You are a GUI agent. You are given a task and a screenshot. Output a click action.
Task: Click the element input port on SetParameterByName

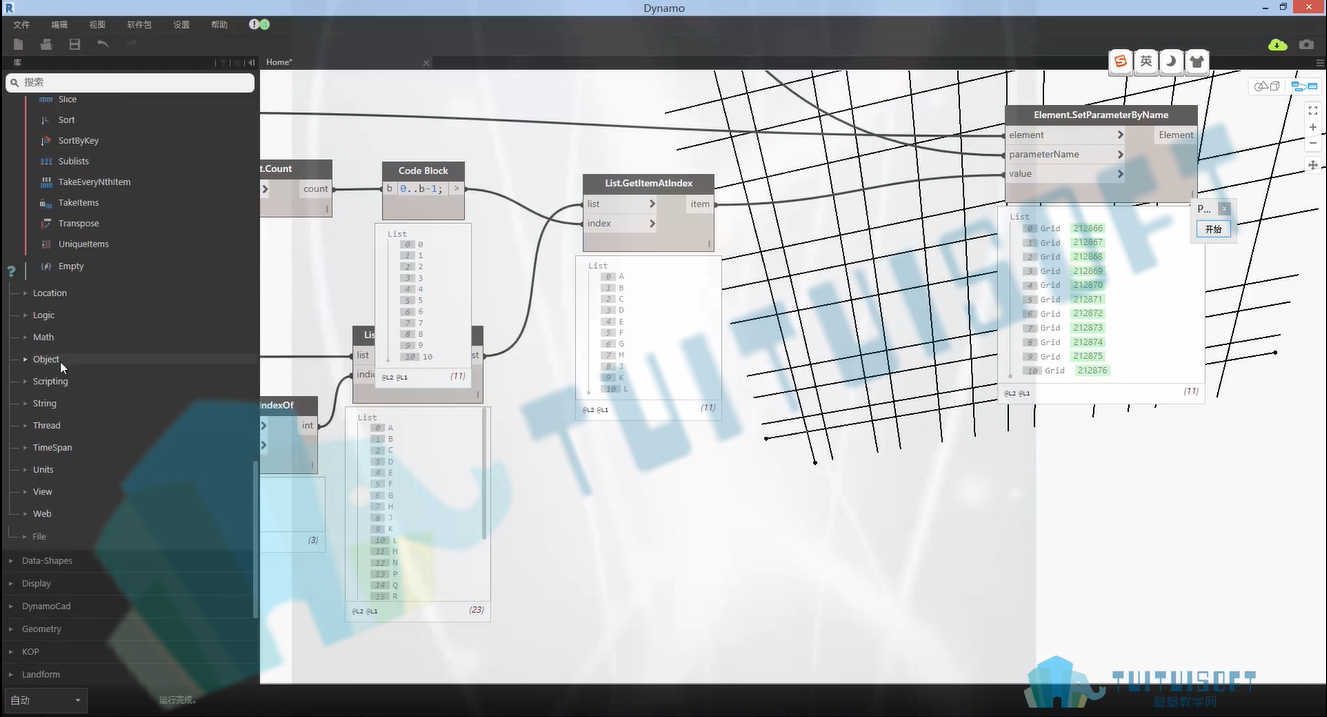pos(1065,135)
